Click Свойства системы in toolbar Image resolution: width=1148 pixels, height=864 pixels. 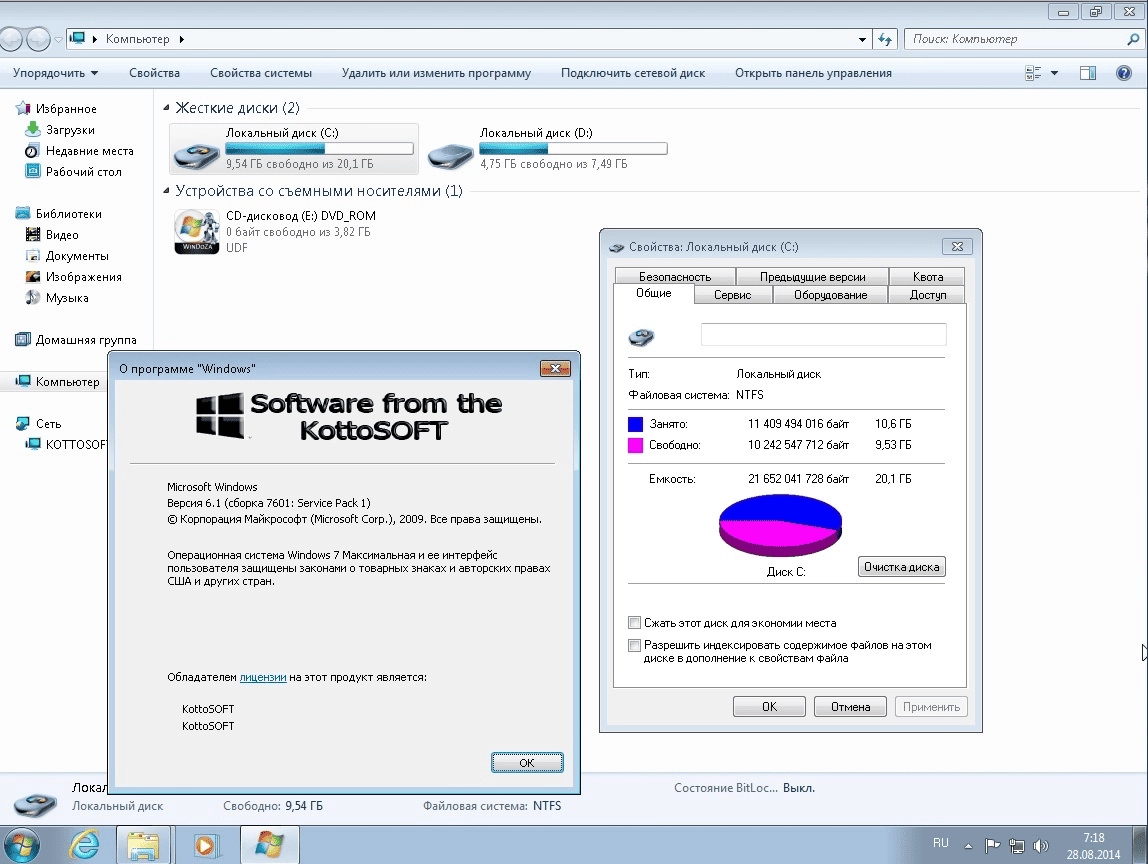pyautogui.click(x=261, y=73)
